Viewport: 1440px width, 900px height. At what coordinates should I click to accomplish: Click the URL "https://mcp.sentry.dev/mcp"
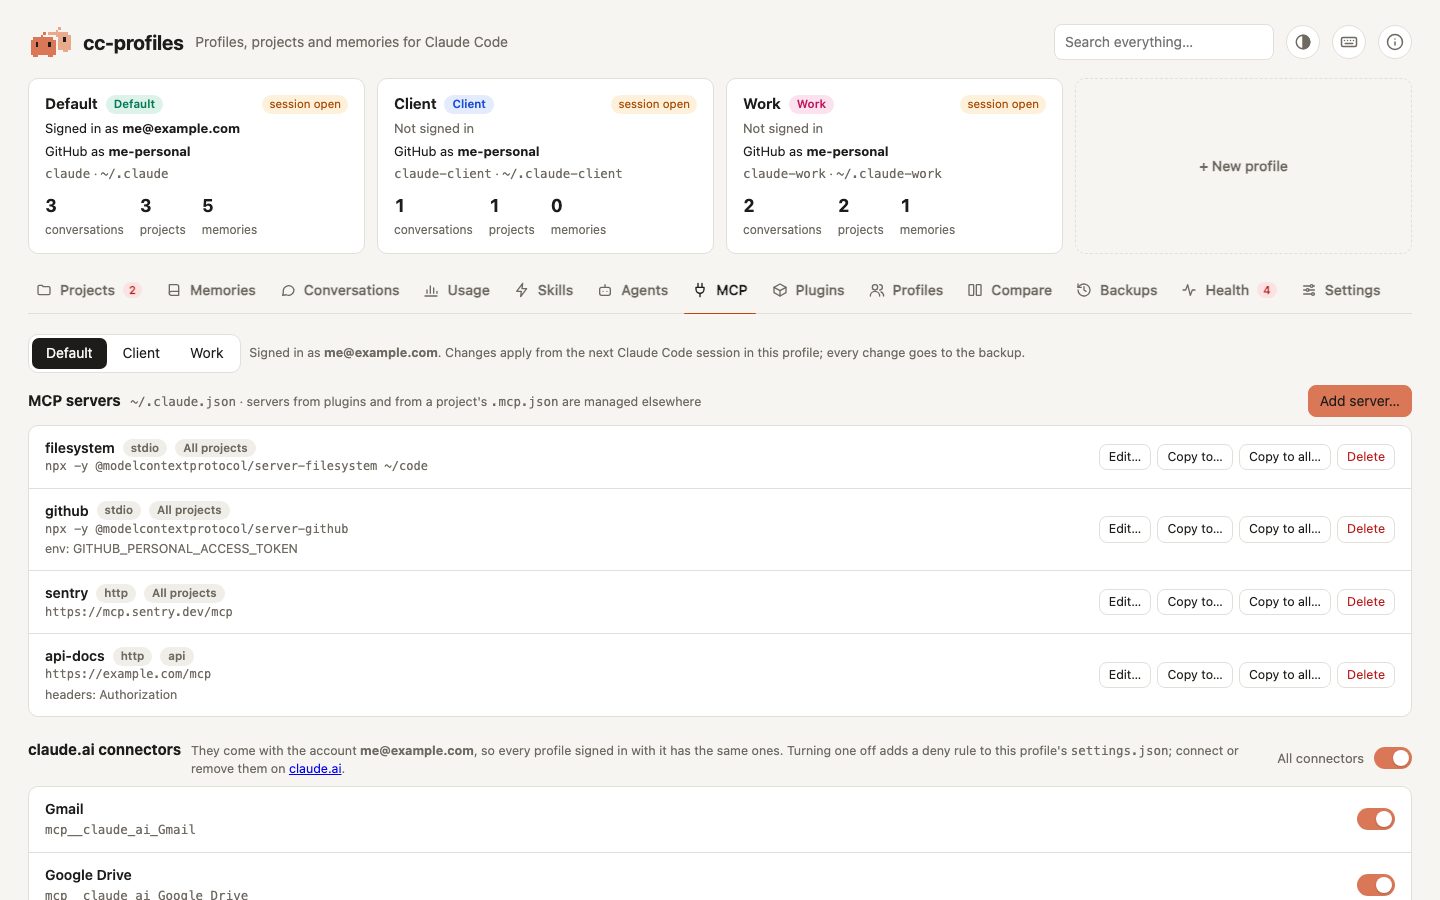point(139,612)
